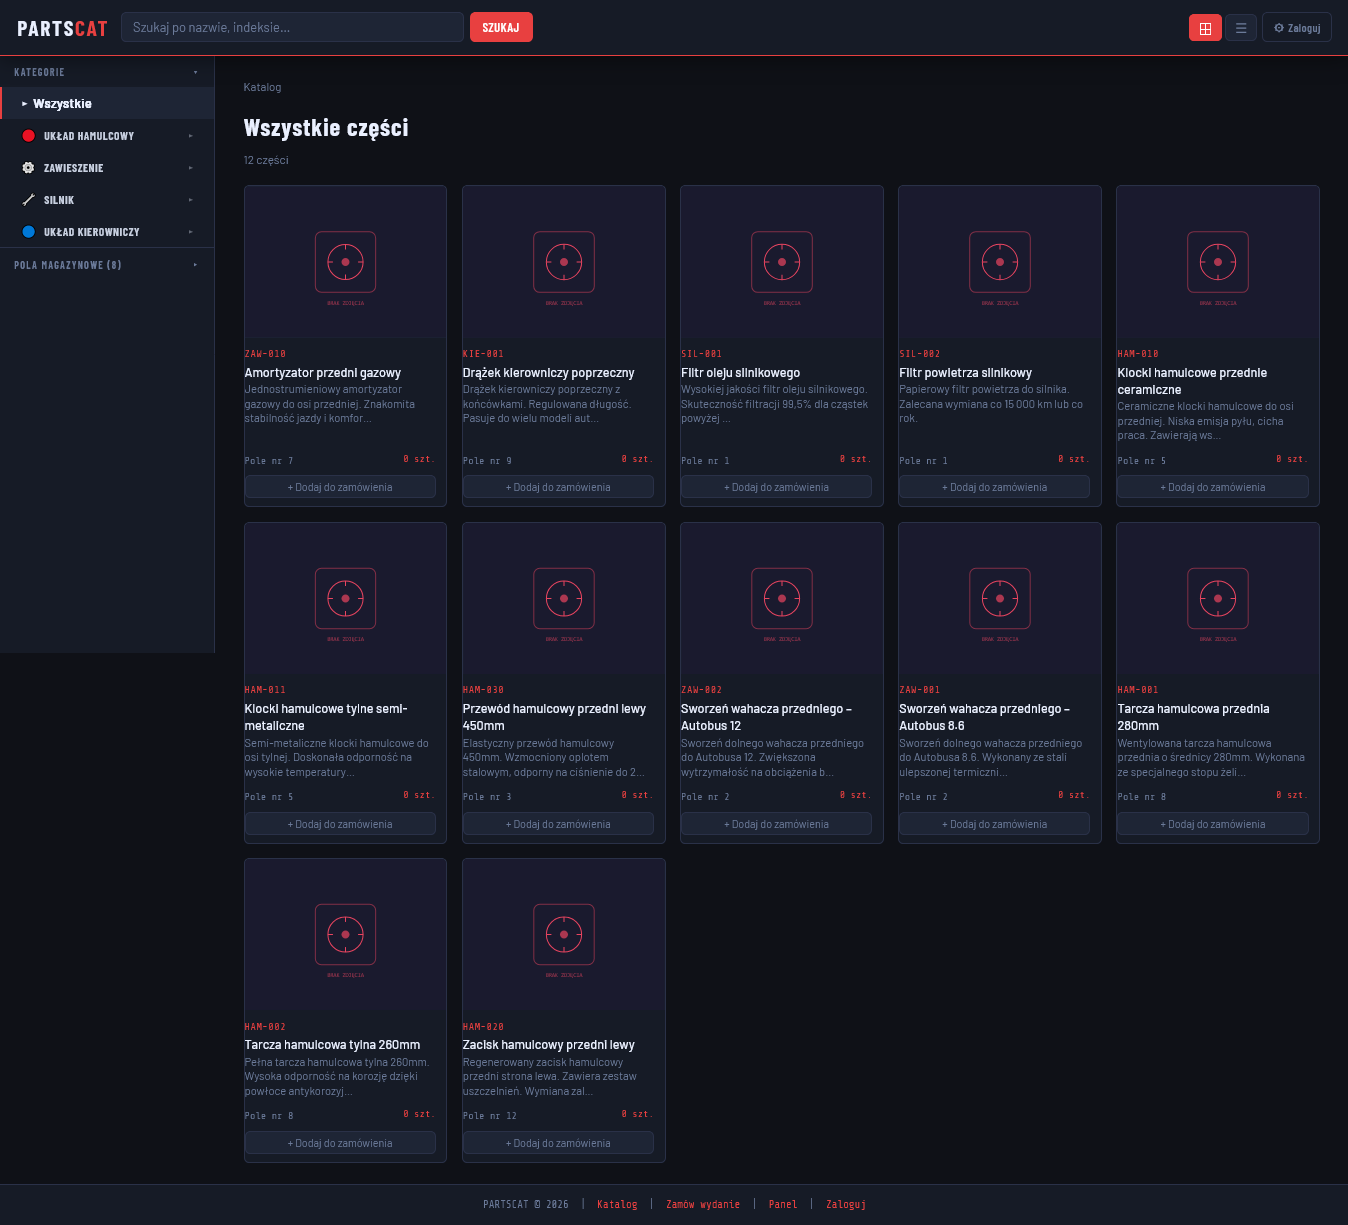Focus the parts search input field
The height and width of the screenshot is (1225, 1348).
click(292, 27)
